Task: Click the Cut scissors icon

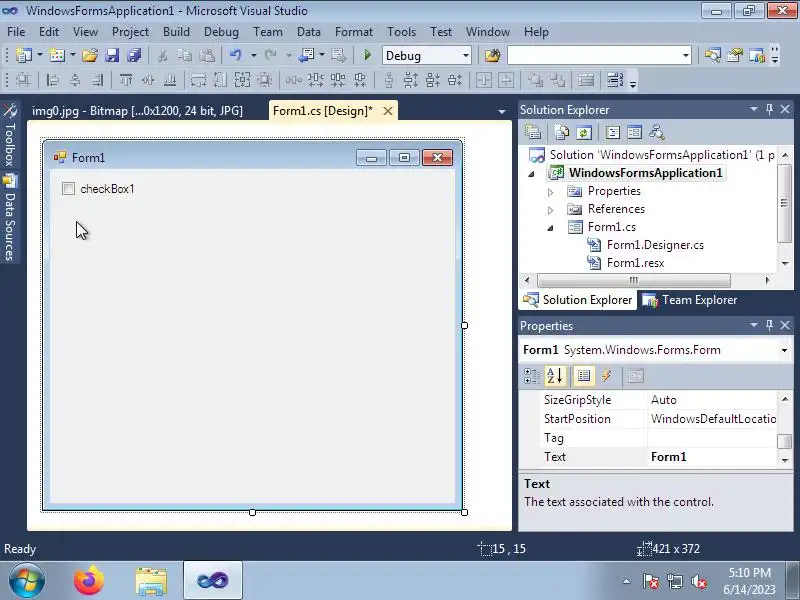Action: point(162,55)
